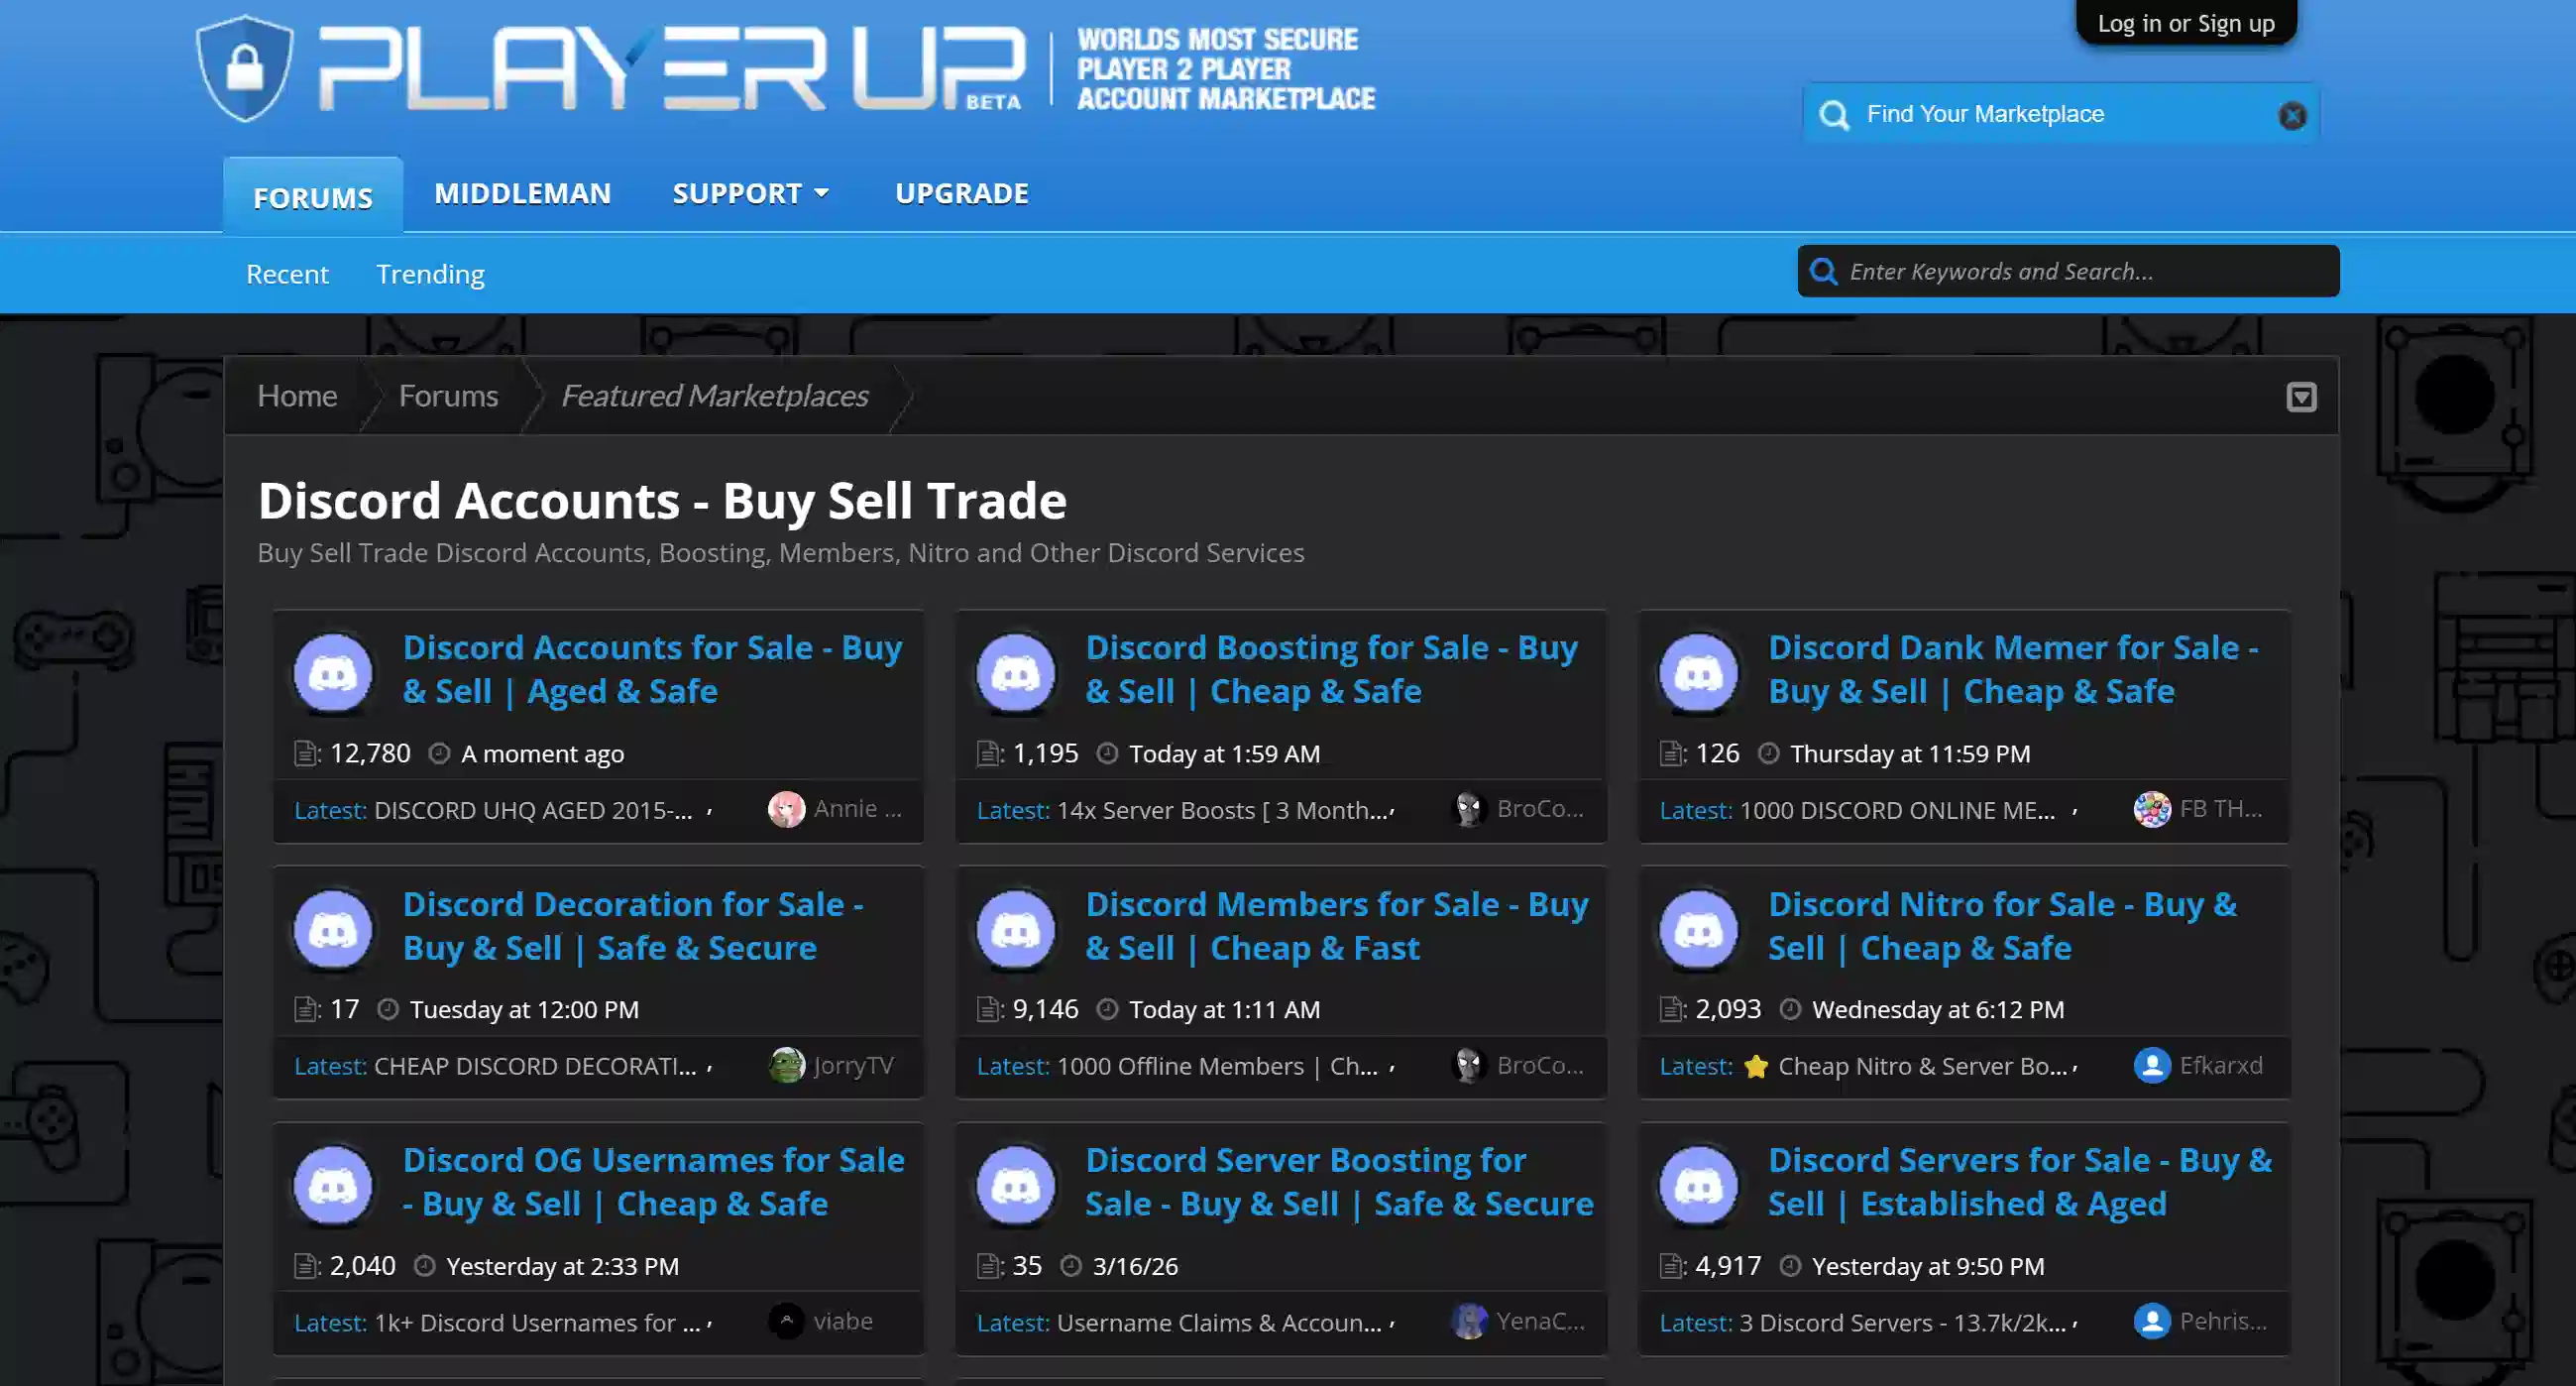Open Annie's avatar thumbnail
The width and height of the screenshot is (2576, 1386).
(x=787, y=808)
